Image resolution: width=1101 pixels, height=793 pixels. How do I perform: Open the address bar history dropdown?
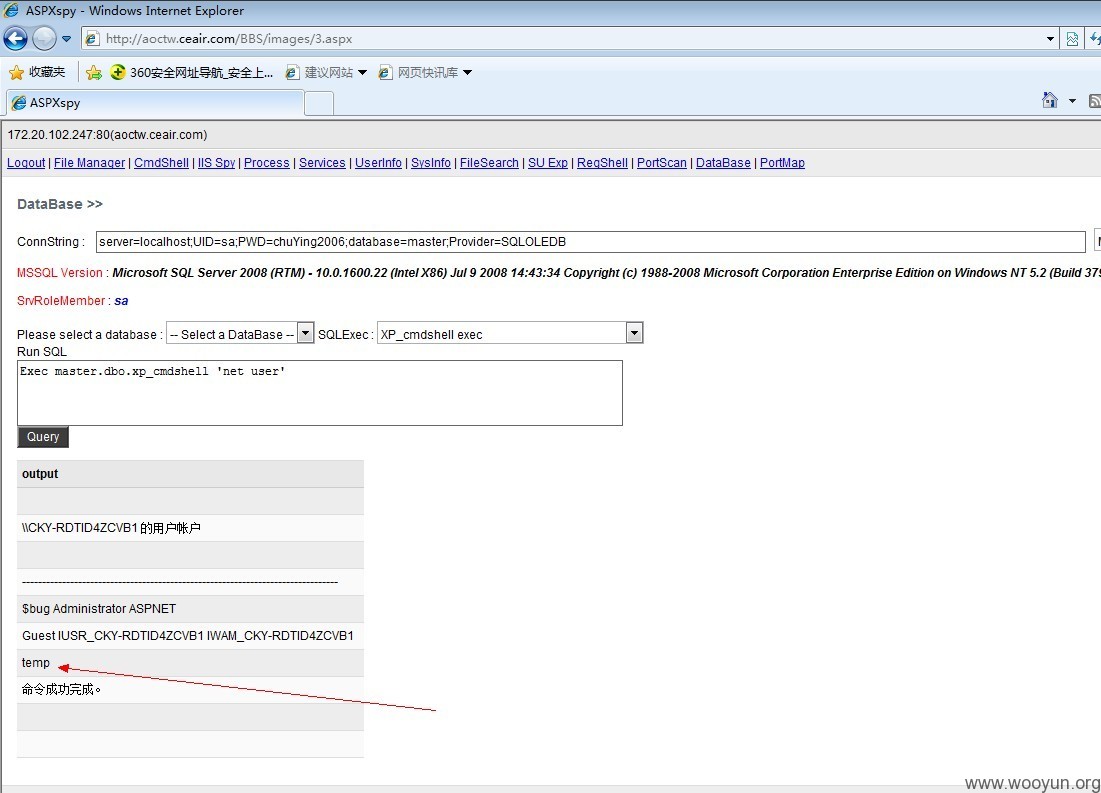tap(1050, 39)
